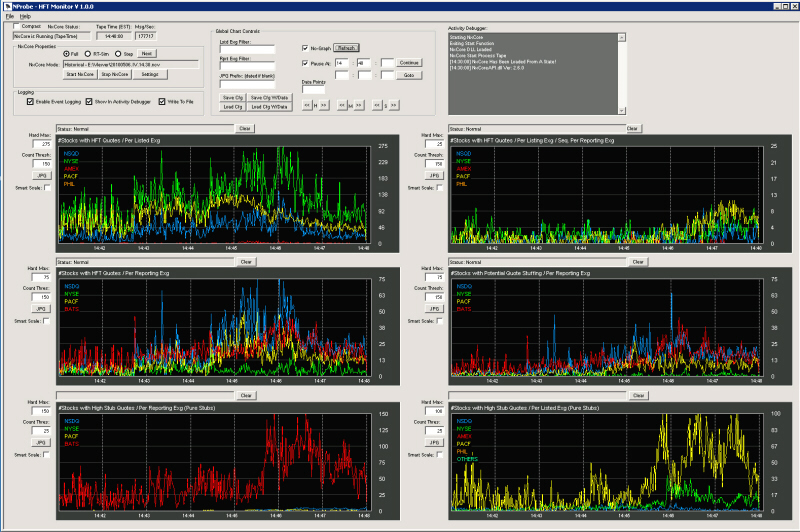Click the Save Cfg button
This screenshot has height=532, width=800.
[233, 97]
